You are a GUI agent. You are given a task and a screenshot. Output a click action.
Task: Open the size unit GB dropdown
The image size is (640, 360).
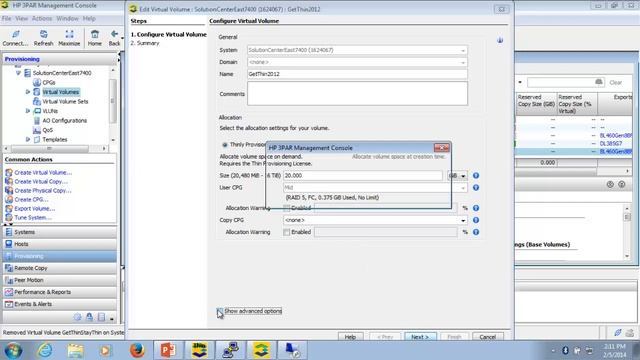pos(457,176)
